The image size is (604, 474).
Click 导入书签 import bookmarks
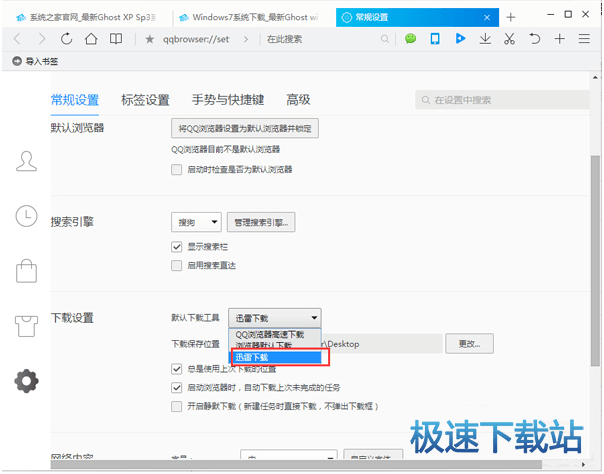pyautogui.click(x=35, y=61)
